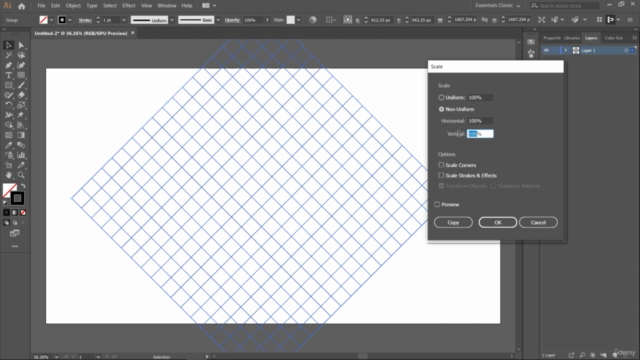Select the Scale tool
Image resolution: width=640 pixels, height=360 pixels.
(x=21, y=105)
